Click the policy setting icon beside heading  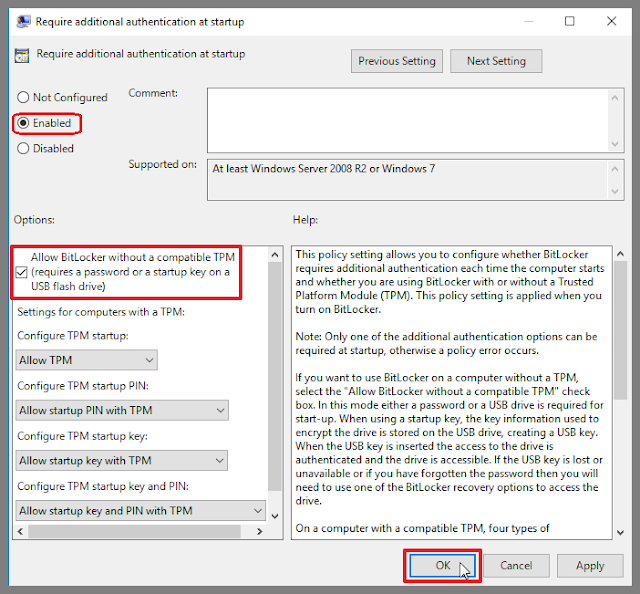(x=22, y=55)
